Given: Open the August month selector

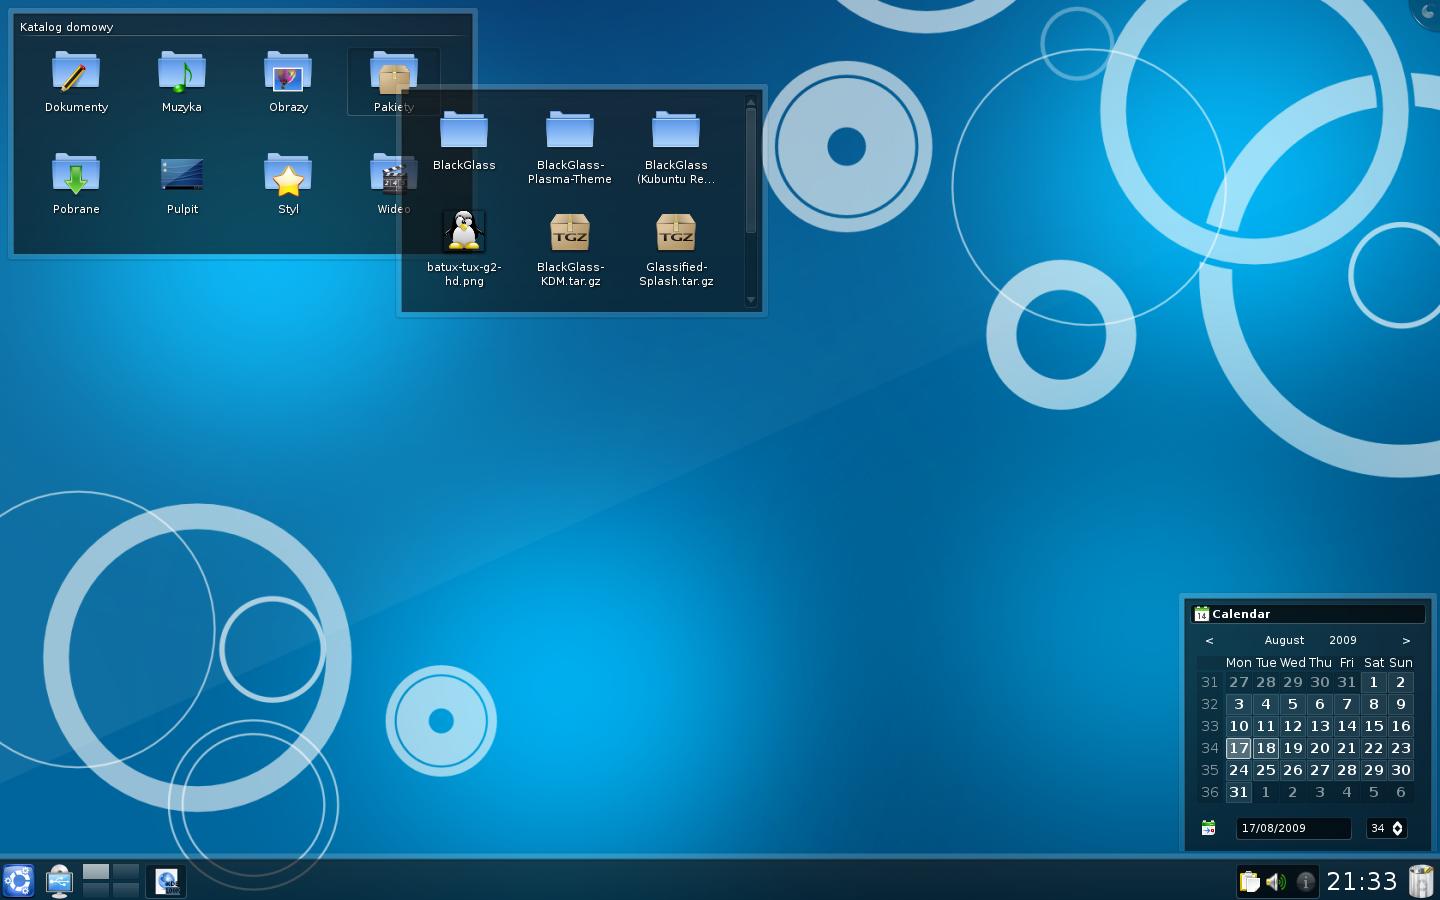Looking at the screenshot, I should (x=1284, y=640).
